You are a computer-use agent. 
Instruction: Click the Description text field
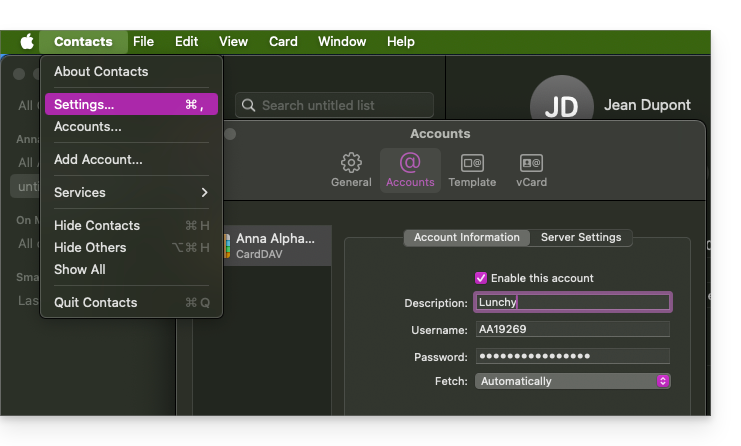tap(572, 302)
